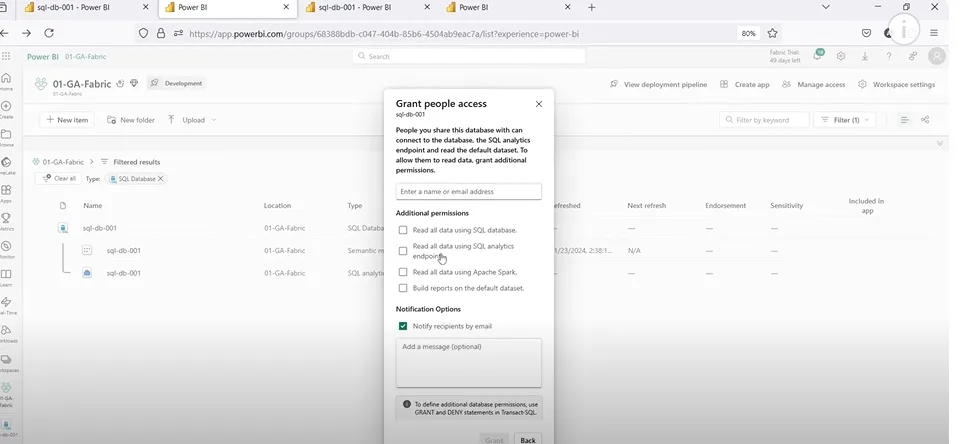Switch to the third browser tab sql-db-001

[354, 7]
